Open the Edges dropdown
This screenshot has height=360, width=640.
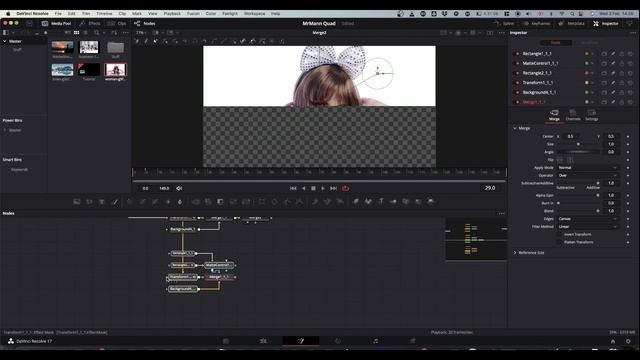point(588,219)
